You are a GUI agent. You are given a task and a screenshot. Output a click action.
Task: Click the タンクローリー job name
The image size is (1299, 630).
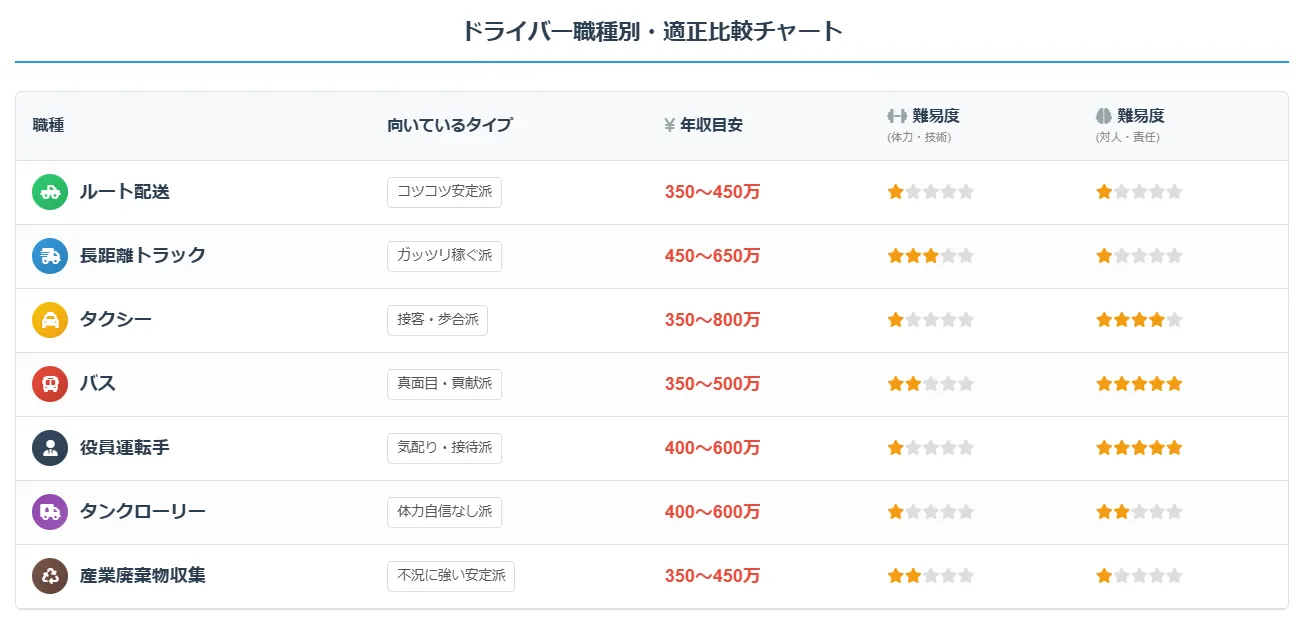(143, 512)
